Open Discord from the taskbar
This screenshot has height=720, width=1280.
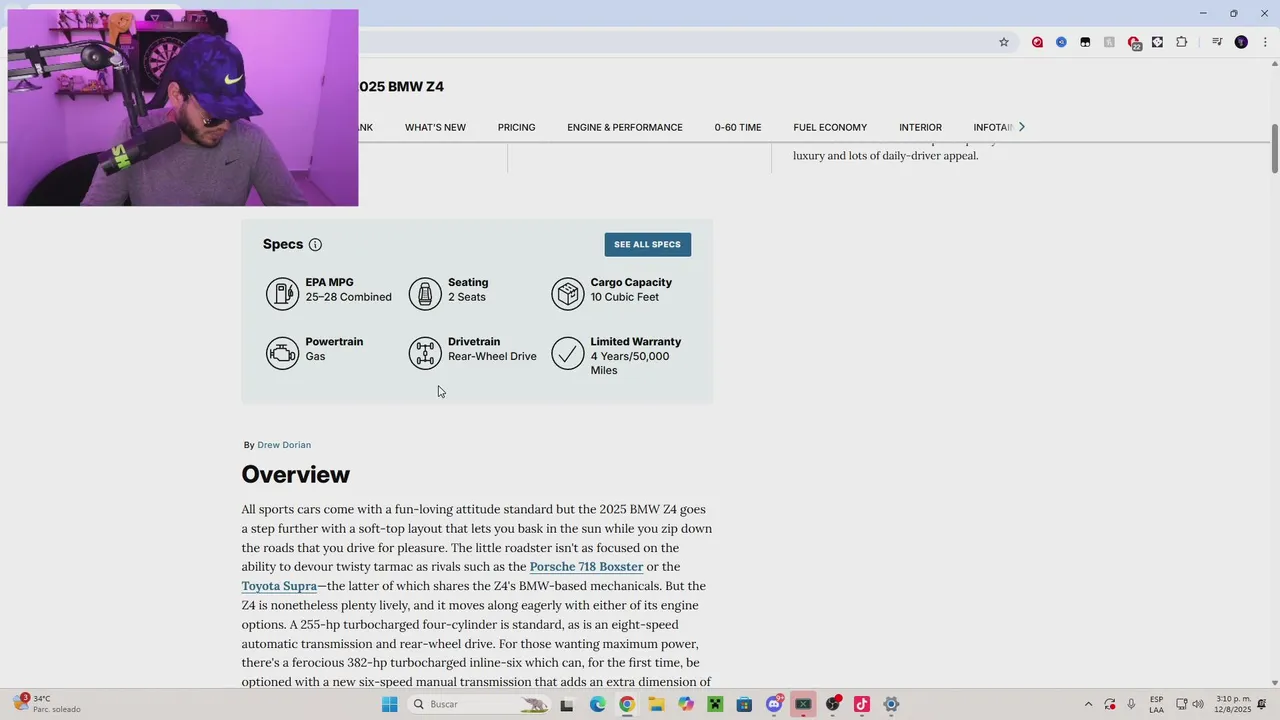[x=774, y=704]
